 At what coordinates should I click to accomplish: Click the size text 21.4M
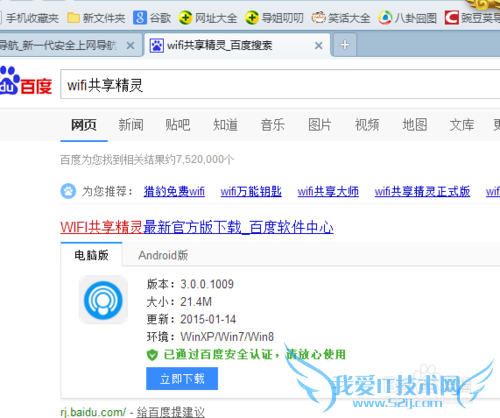[x=196, y=302]
